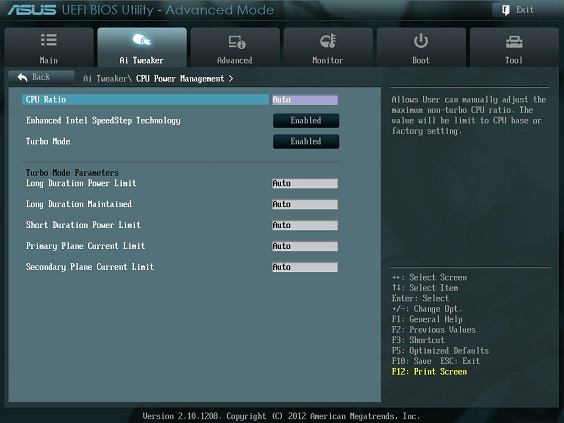Go to the Monitor tab
Viewport: 564px width, 423px height.
click(328, 47)
